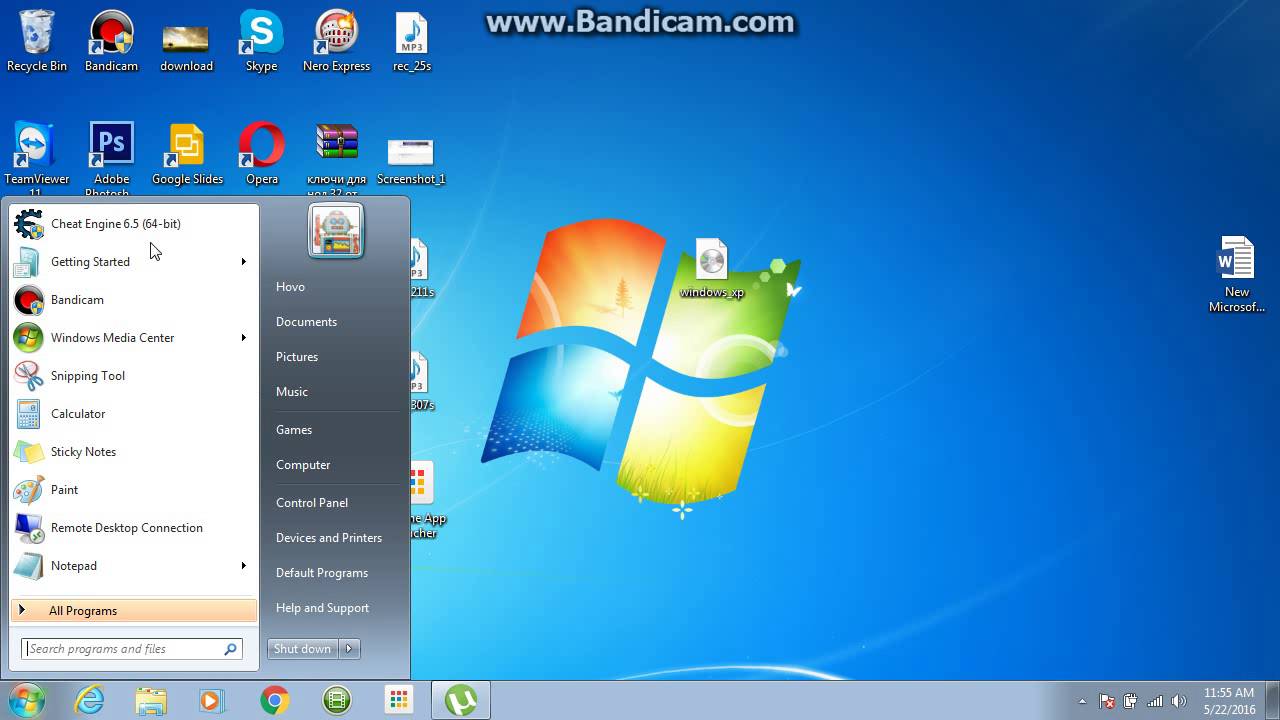
Task: Select the windows_xp disc image icon
Action: tap(711, 268)
